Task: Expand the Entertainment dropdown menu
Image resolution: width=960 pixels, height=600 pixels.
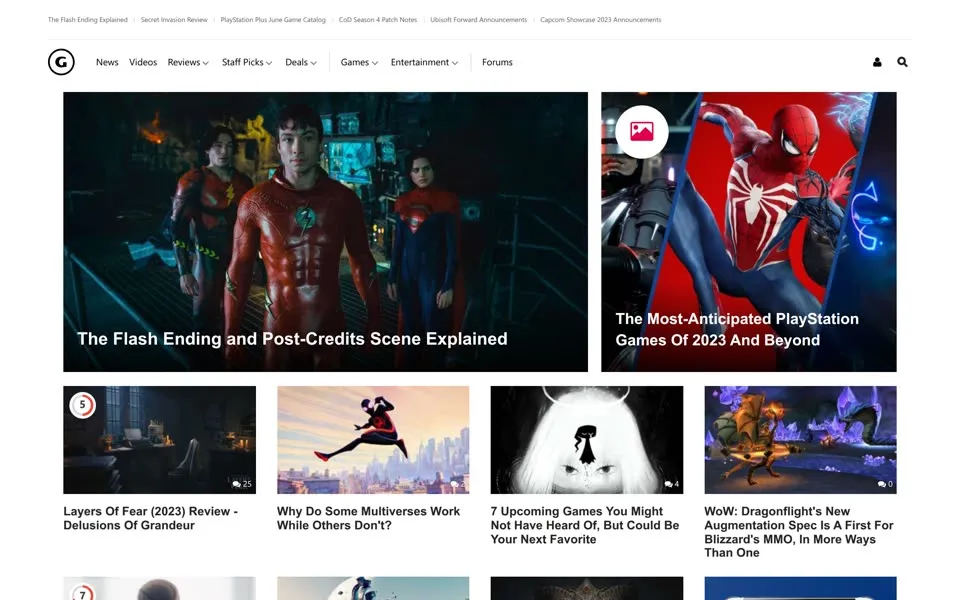Action: [x=424, y=62]
